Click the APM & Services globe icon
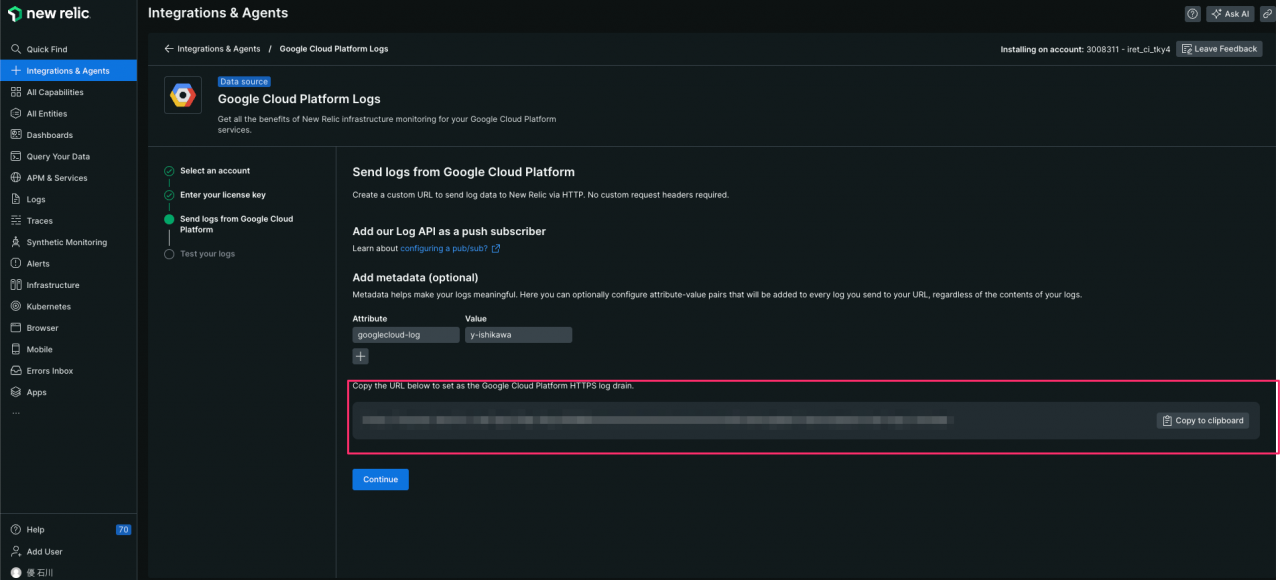Screen dimensions: 1280x580 [x=16, y=178]
